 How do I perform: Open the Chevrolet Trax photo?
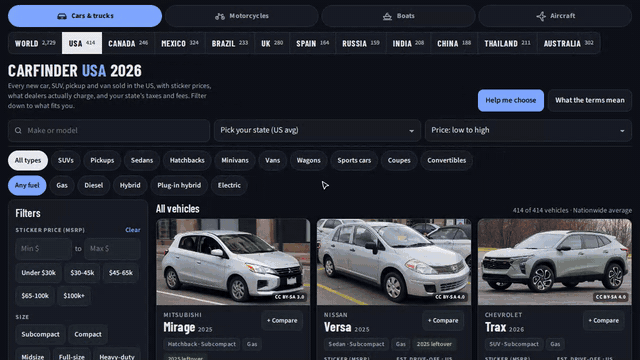click(555, 262)
